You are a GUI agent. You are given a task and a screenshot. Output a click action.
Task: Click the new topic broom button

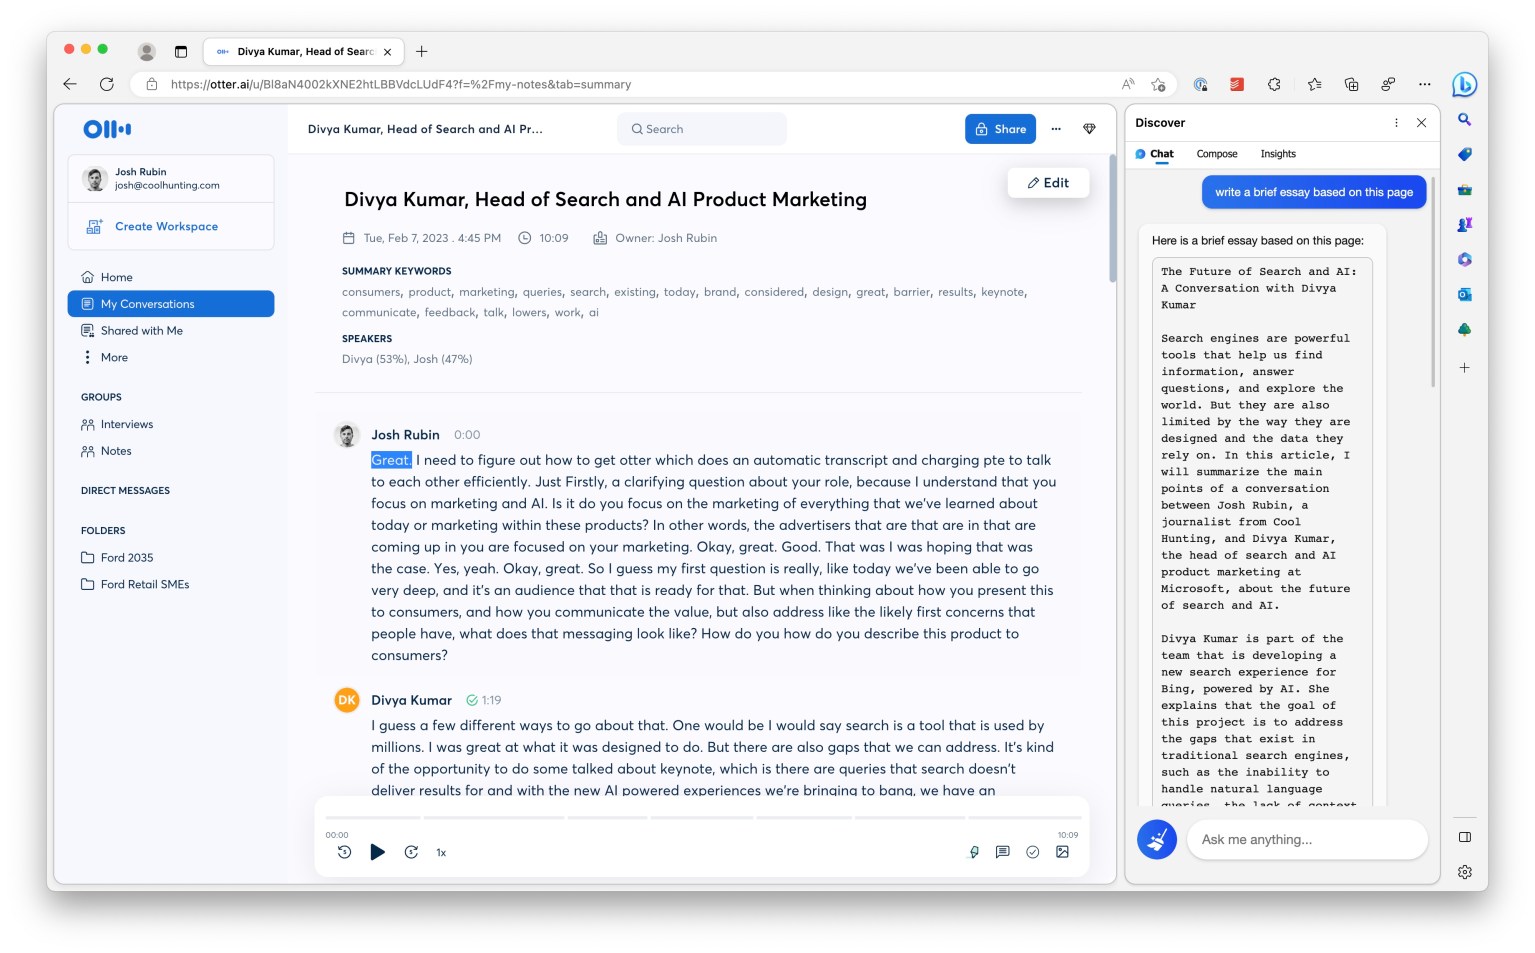[x=1156, y=840]
